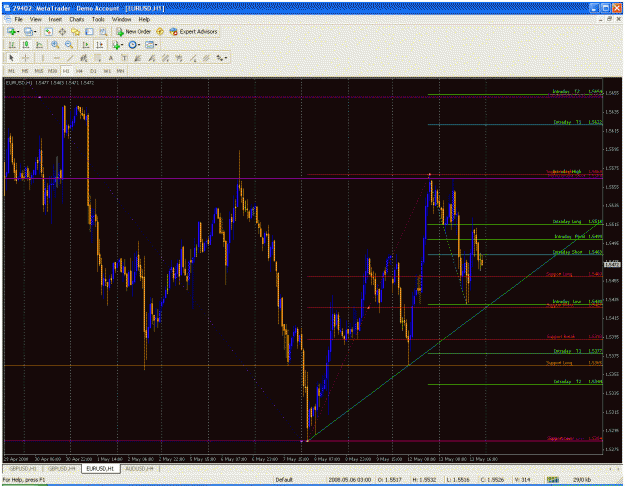Toggle chart Auto Scroll
The image size is (625, 486).
86,45
